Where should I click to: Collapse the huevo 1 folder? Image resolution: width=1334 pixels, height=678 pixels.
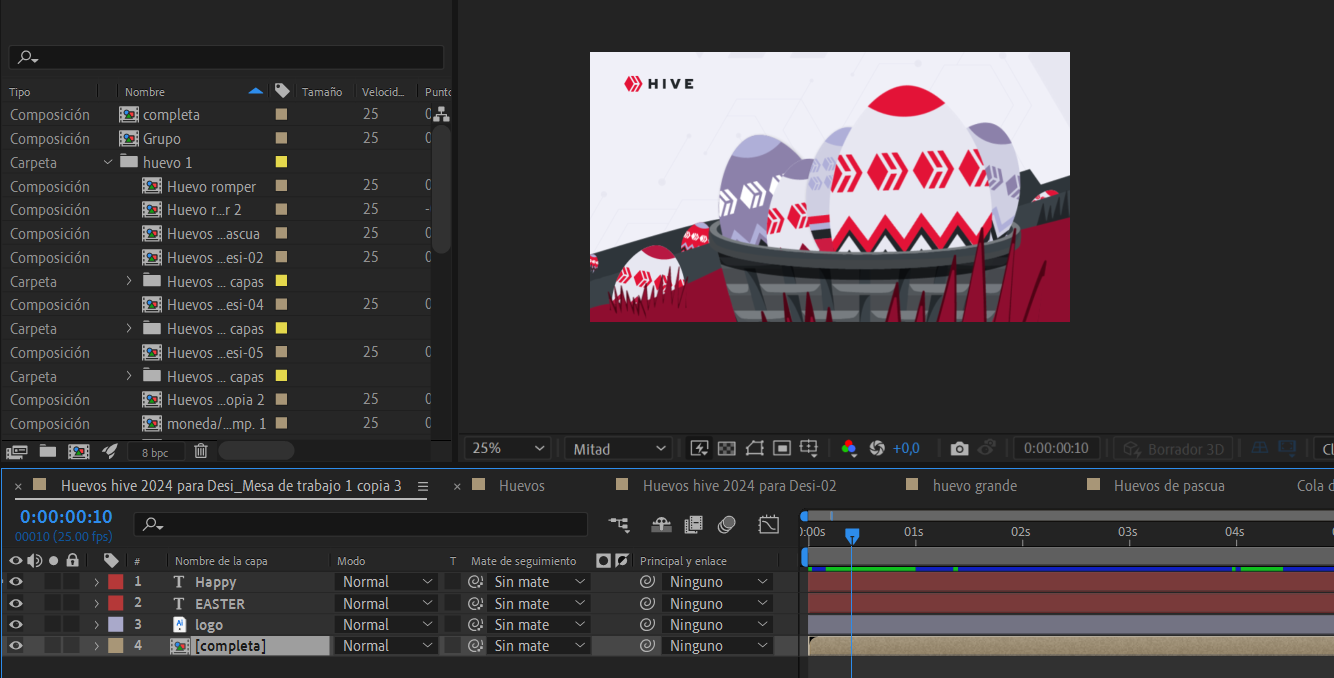tap(108, 162)
